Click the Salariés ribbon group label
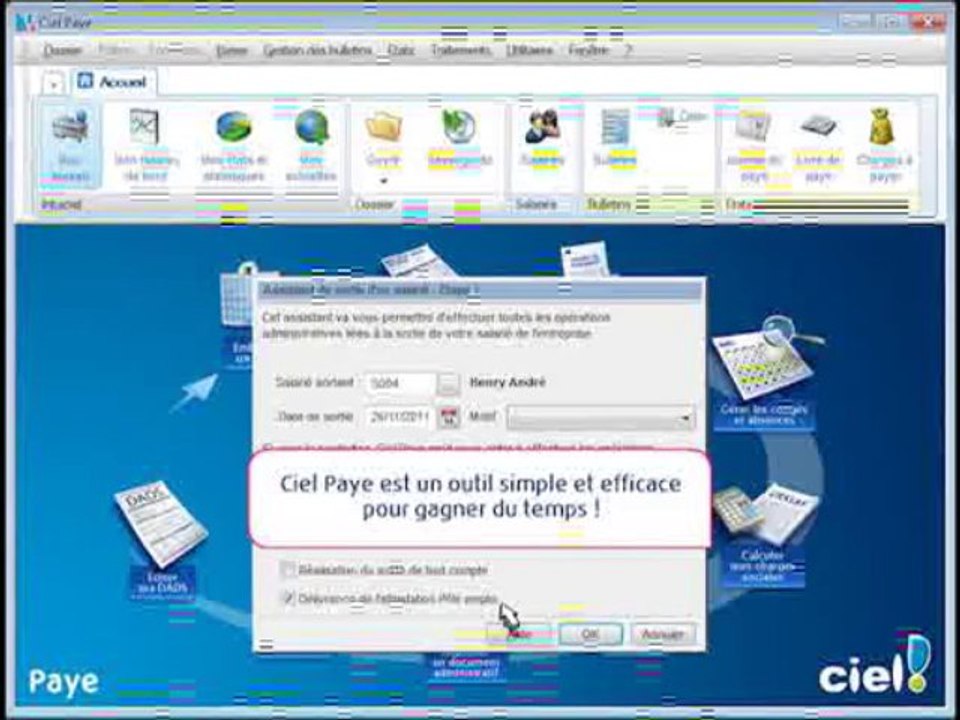This screenshot has height=720, width=960. [x=536, y=204]
